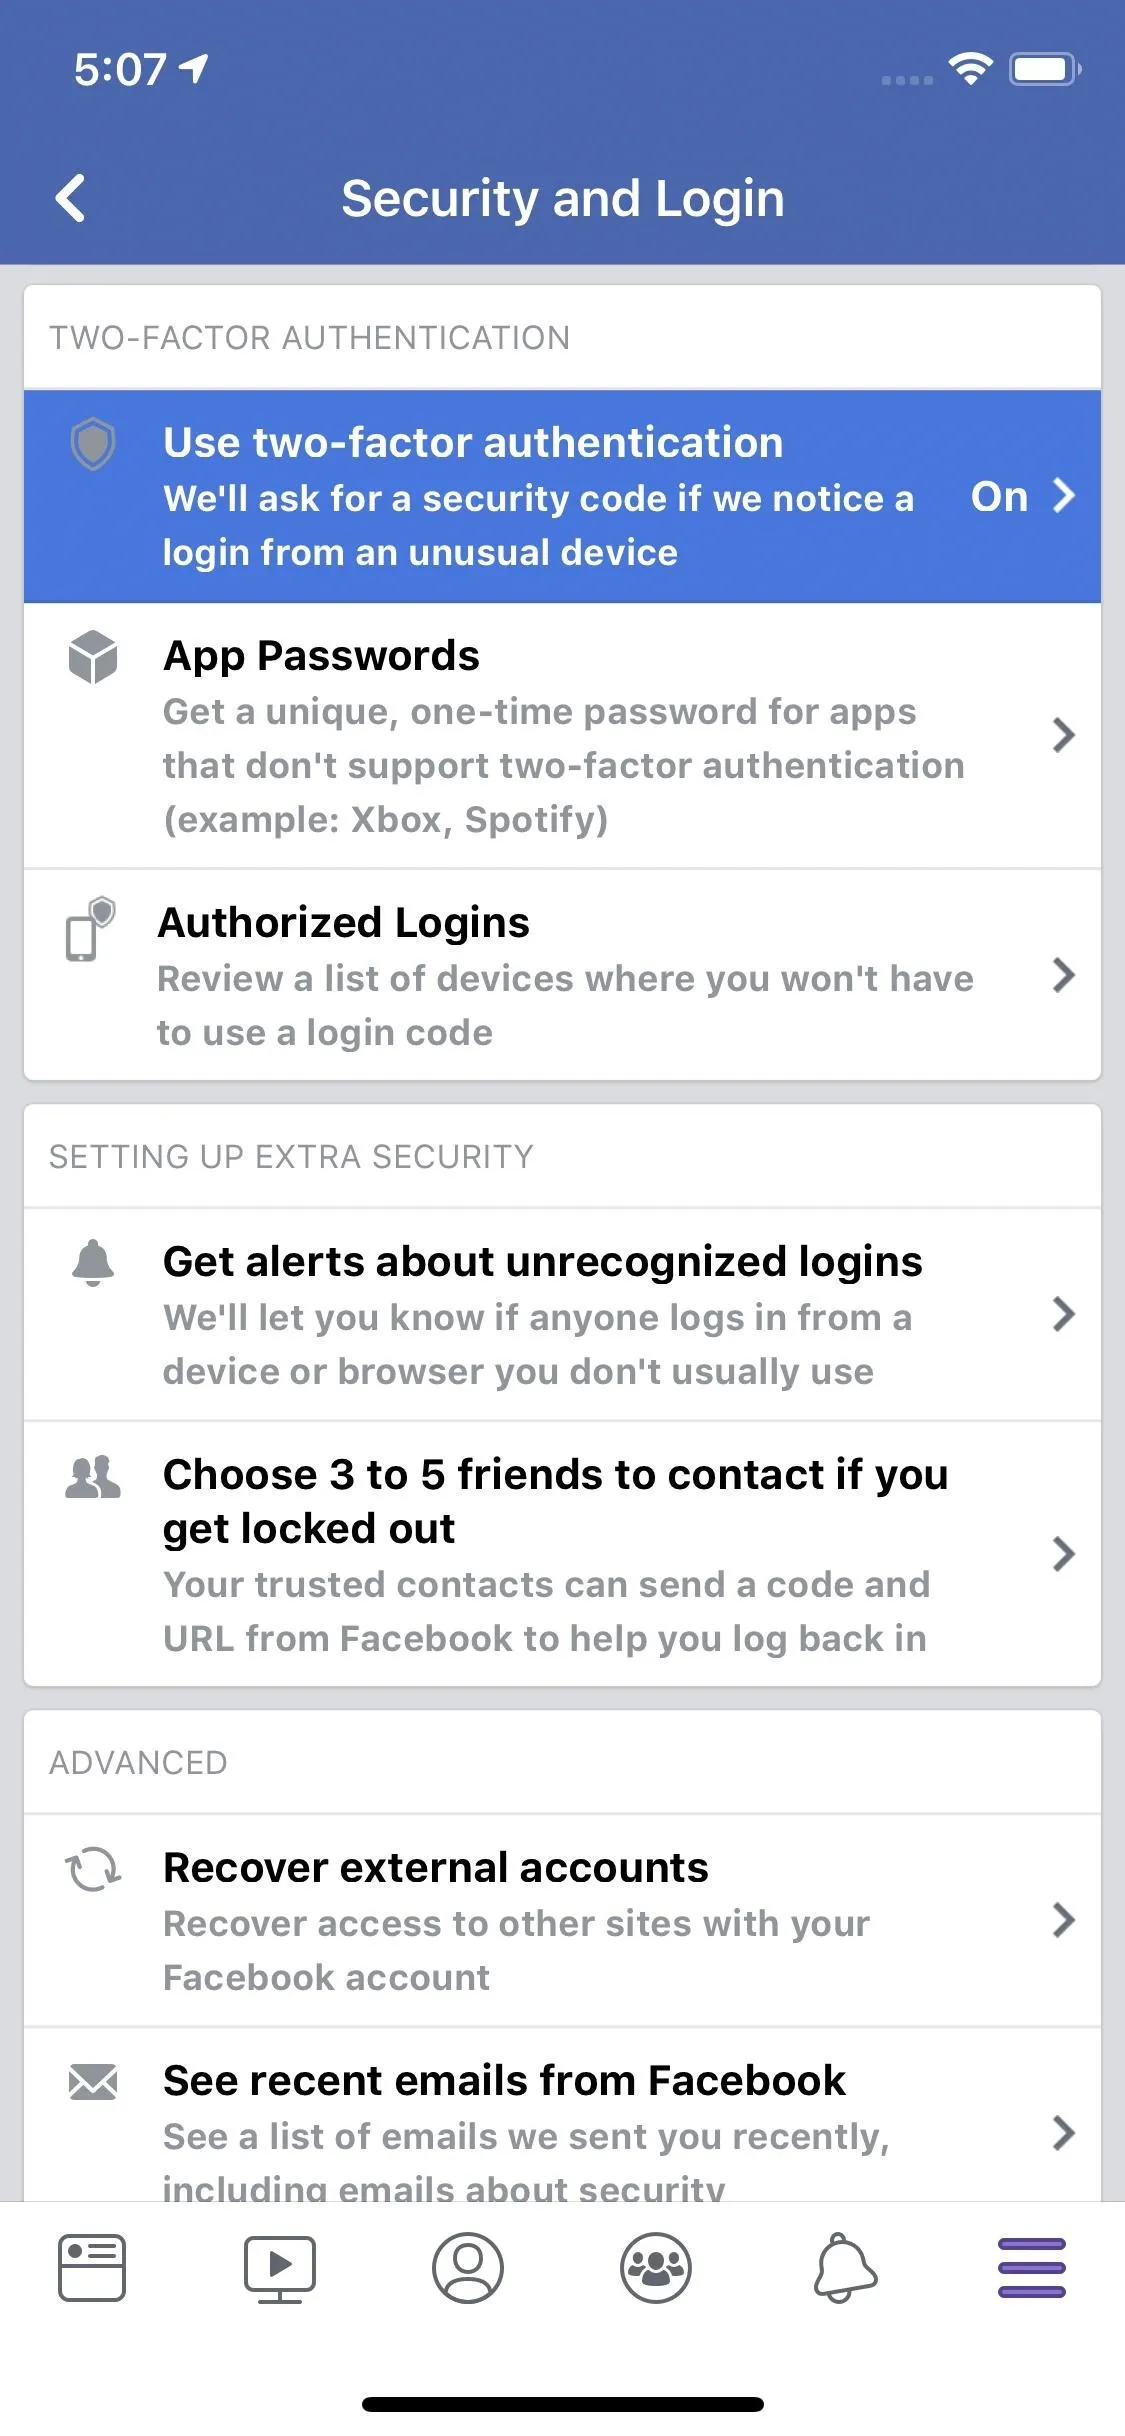The image size is (1125, 2436).
Task: Open Recover external accounts
Action: click(x=562, y=1921)
